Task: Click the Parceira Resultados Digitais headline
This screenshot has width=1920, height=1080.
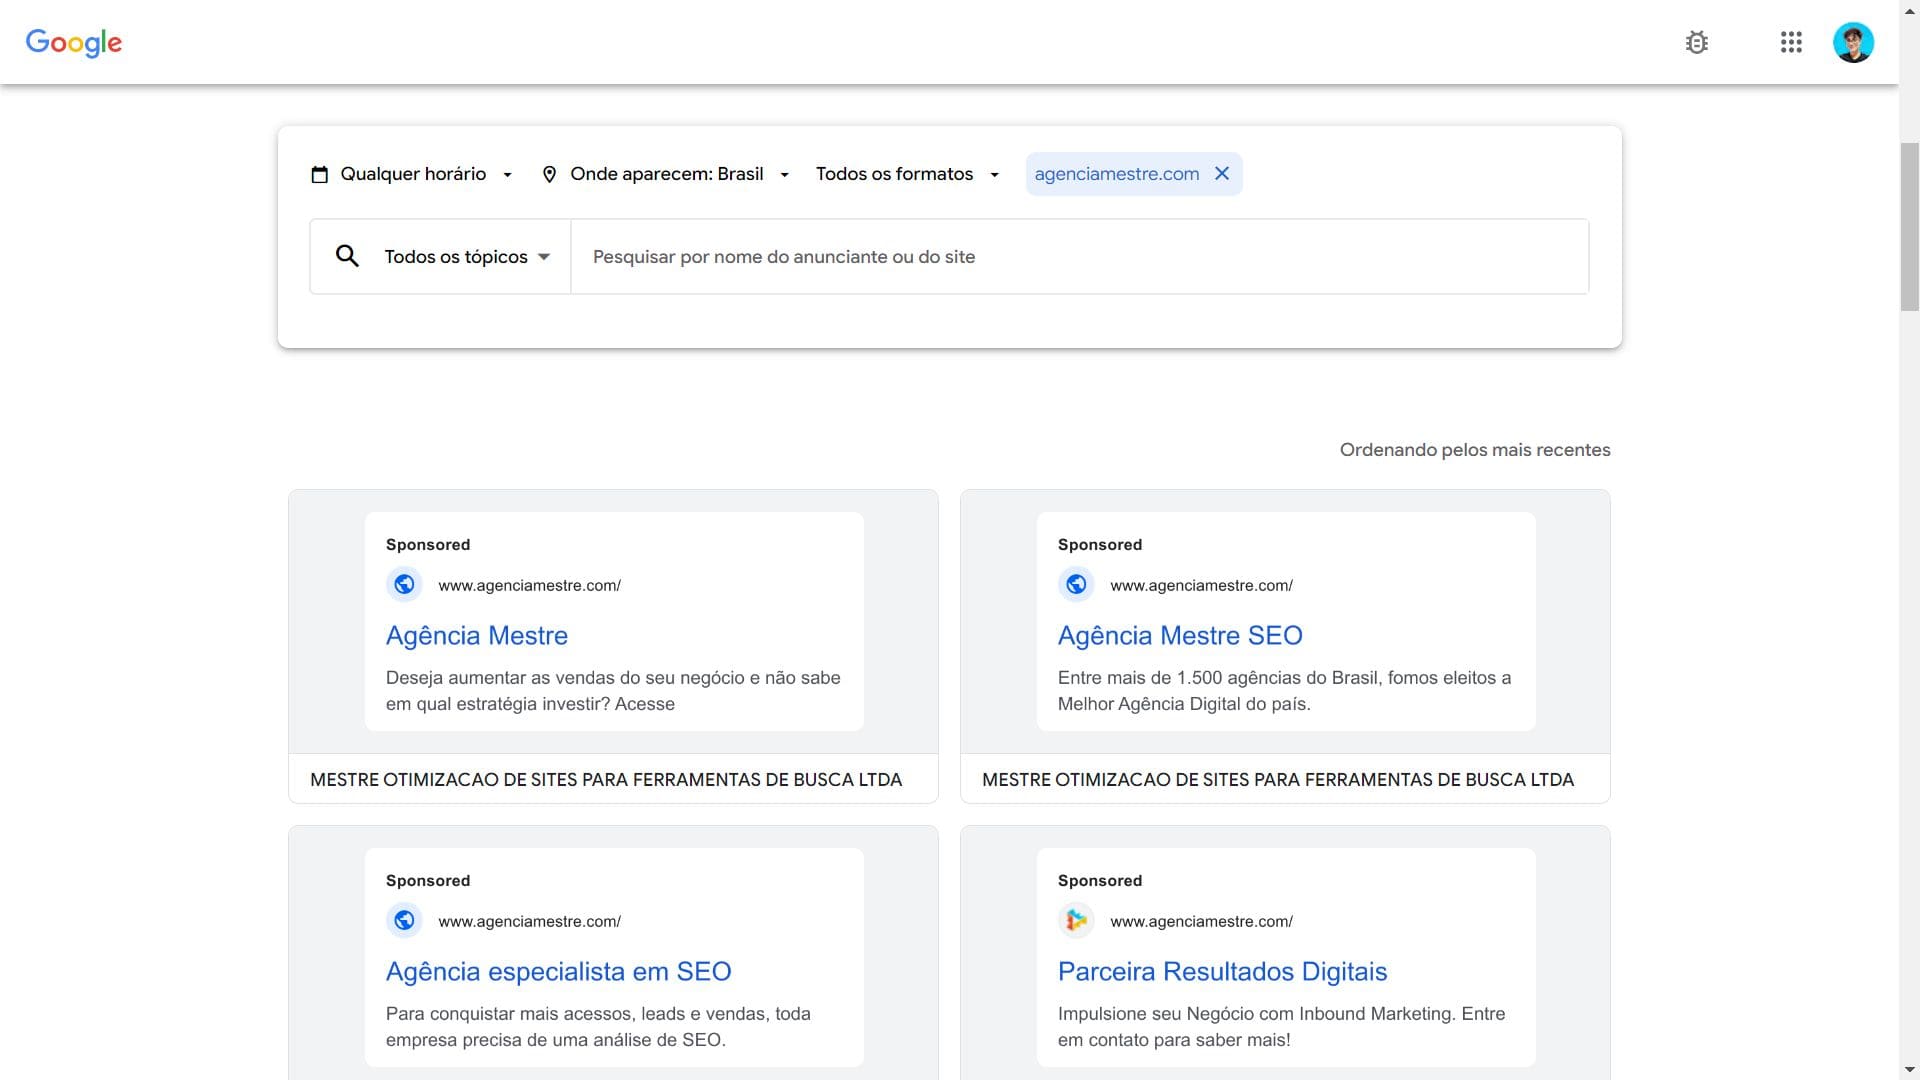Action: click(x=1222, y=972)
